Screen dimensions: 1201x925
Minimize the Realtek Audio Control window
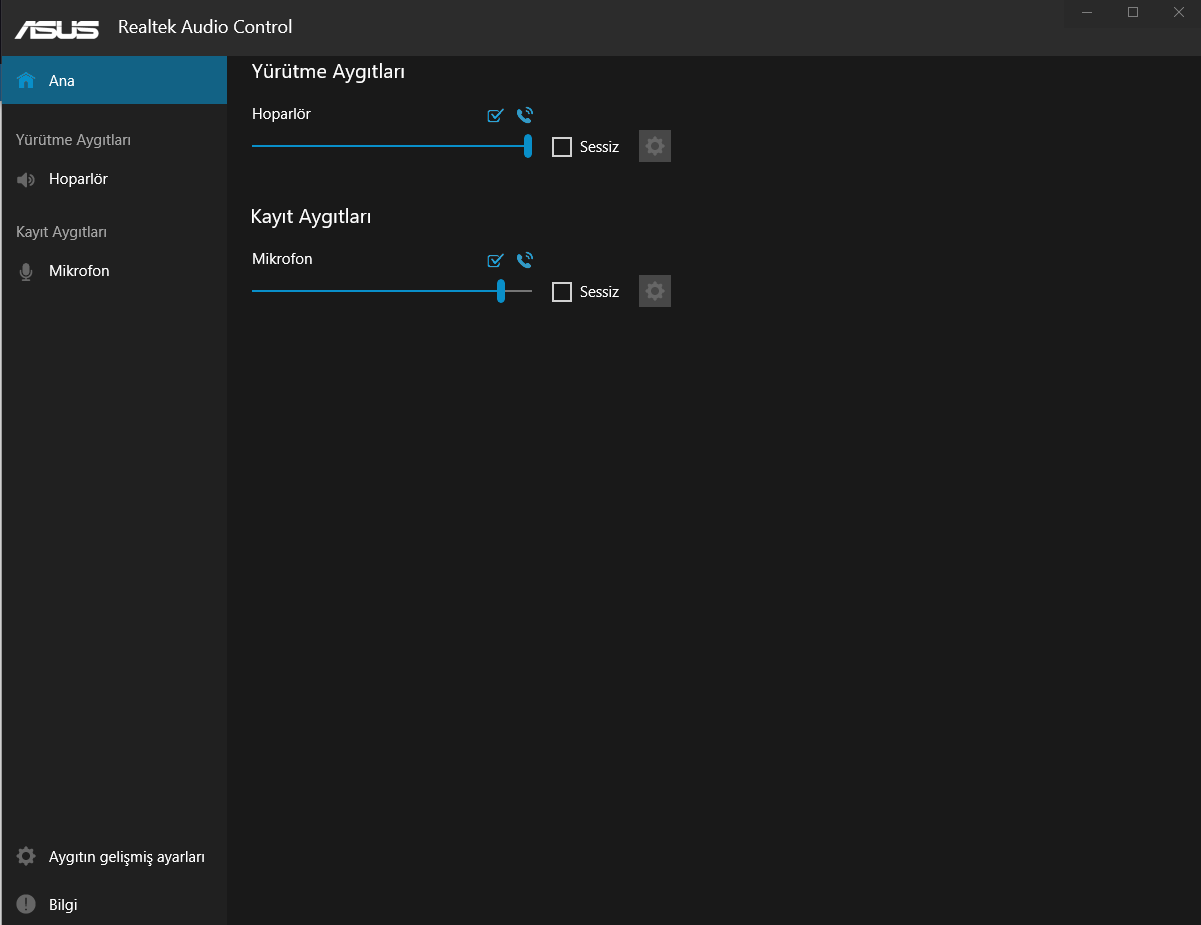click(1087, 12)
